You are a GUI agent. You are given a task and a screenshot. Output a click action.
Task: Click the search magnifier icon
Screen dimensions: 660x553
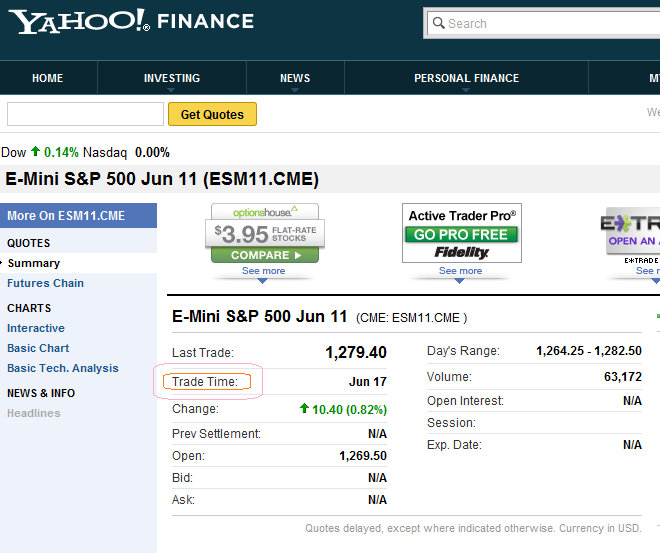tap(438, 24)
